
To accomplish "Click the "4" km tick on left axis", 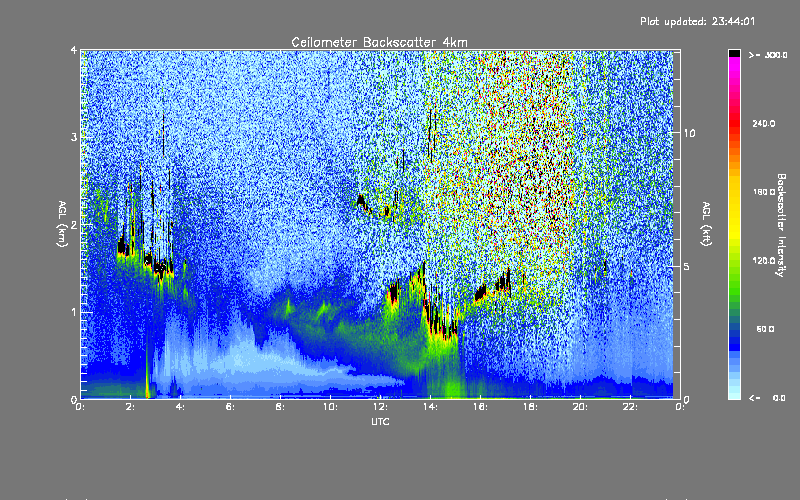I will click(74, 51).
